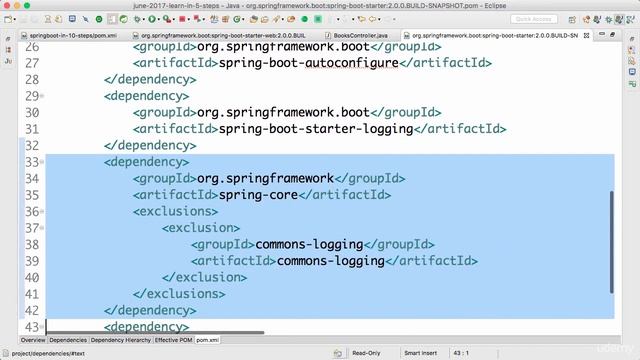
Task: Collapse the dependency block at line 33
Action: (x=42, y=162)
